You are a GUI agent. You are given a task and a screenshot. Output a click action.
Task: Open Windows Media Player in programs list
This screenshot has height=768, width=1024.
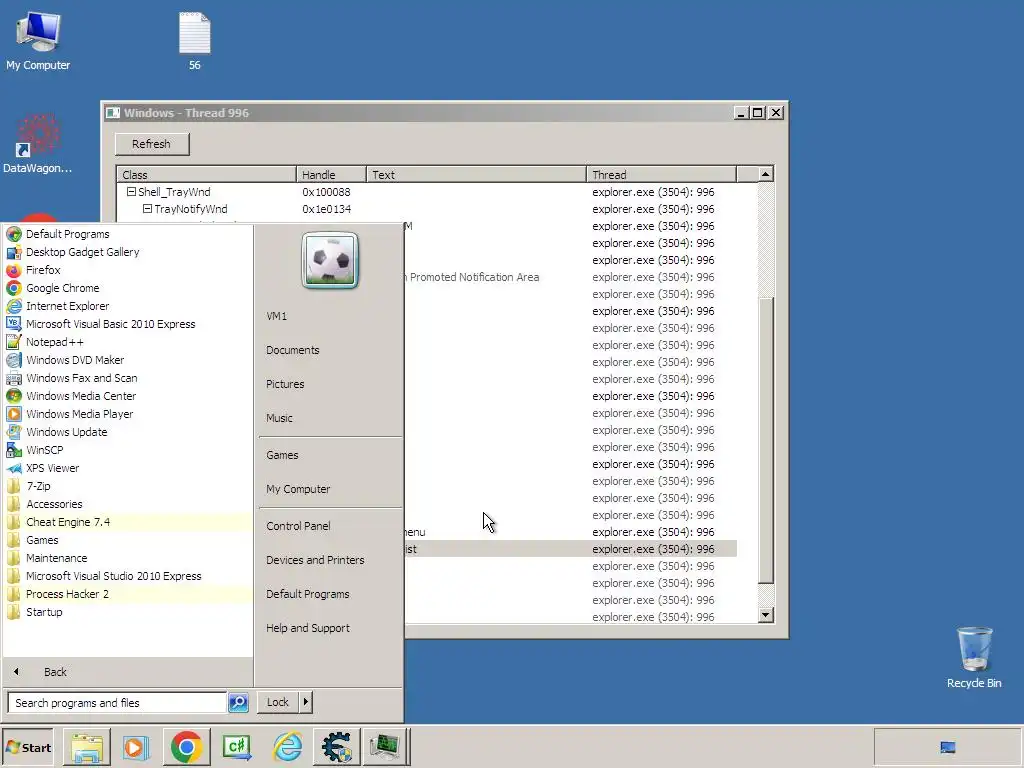pyautogui.click(x=80, y=414)
